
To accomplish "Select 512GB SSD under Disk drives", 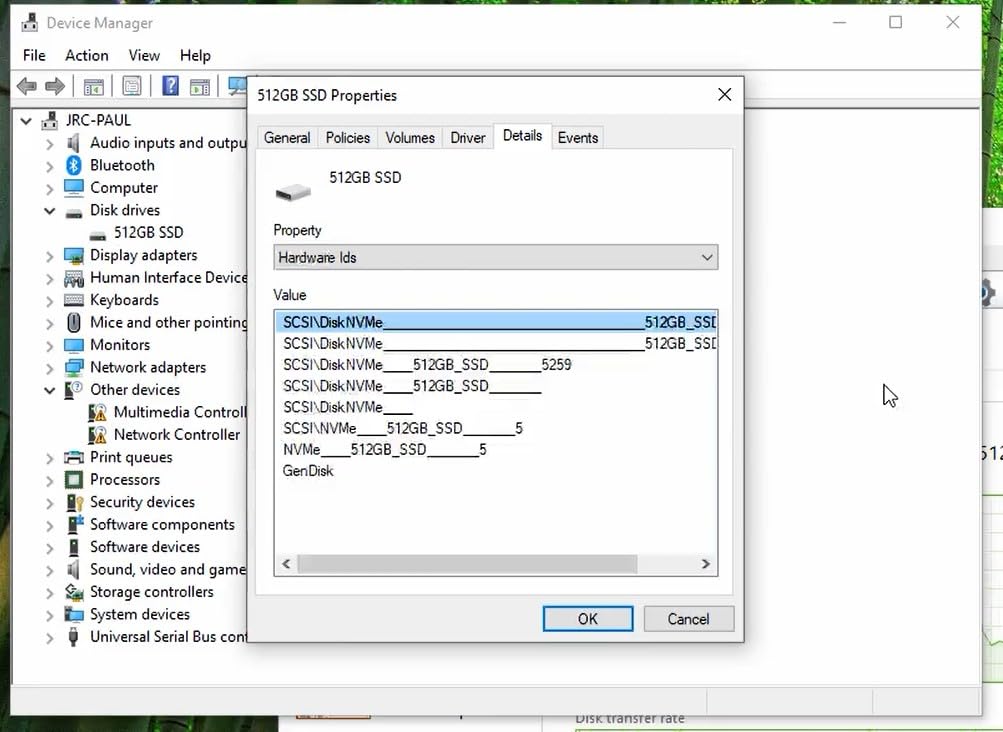I will 148,232.
